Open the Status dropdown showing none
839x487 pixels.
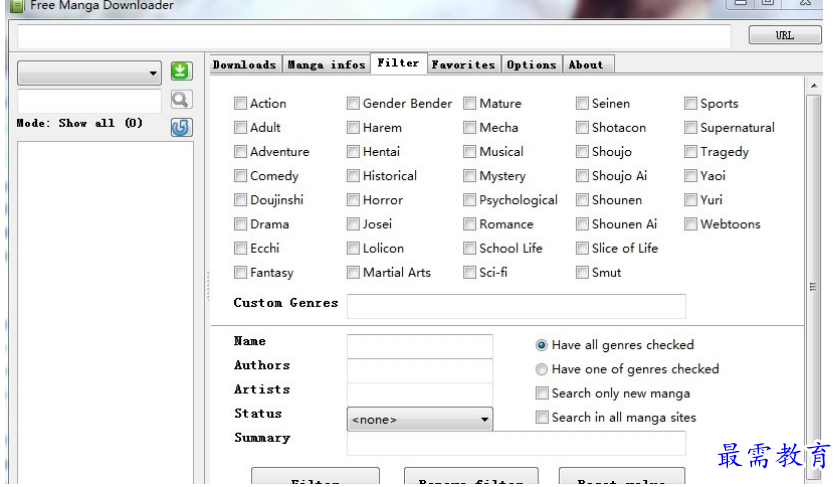(x=420, y=419)
